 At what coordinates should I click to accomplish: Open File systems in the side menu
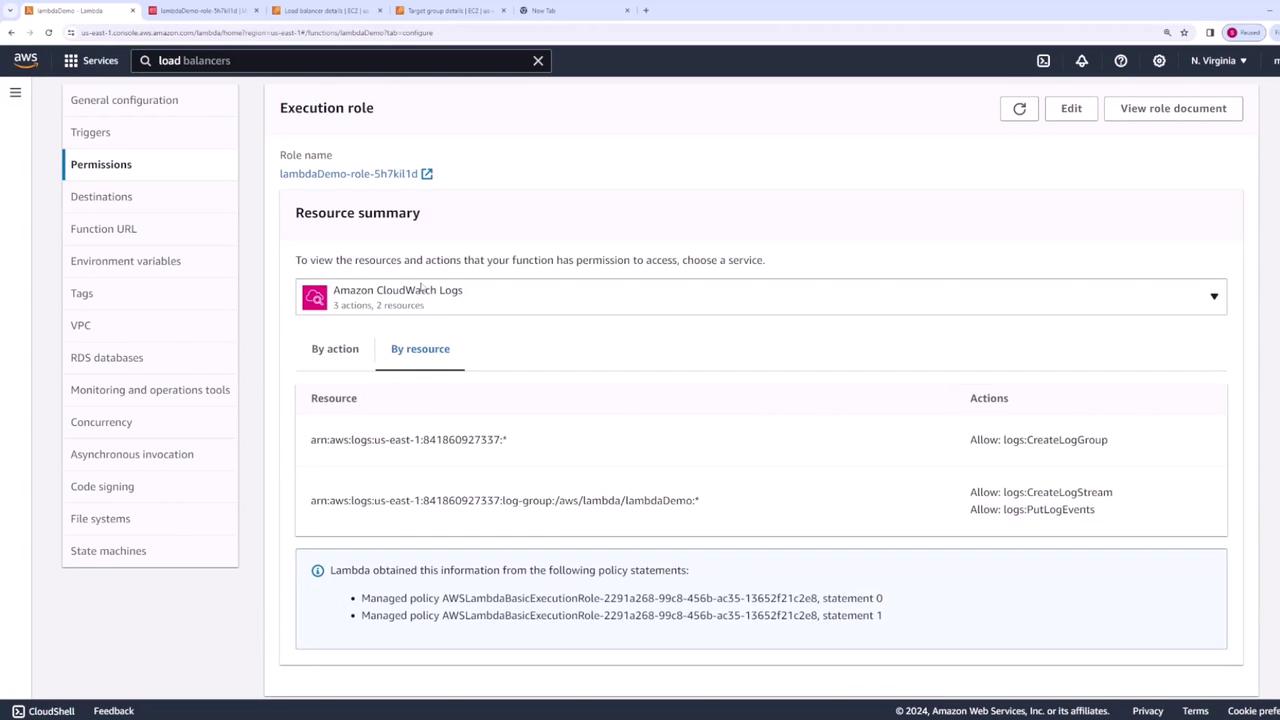coord(100,519)
